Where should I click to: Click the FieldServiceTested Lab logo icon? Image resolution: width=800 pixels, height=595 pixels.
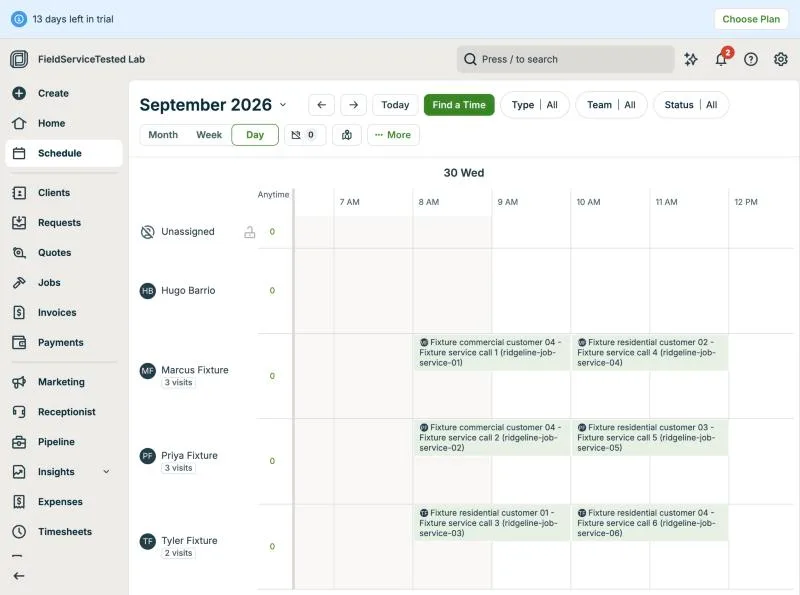click(x=19, y=59)
